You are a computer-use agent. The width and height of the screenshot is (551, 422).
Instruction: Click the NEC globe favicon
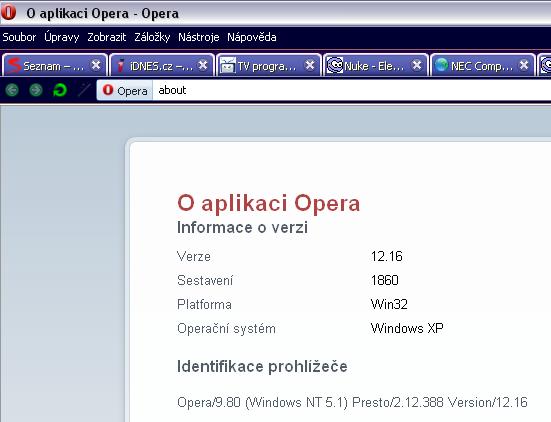pyautogui.click(x=441, y=65)
